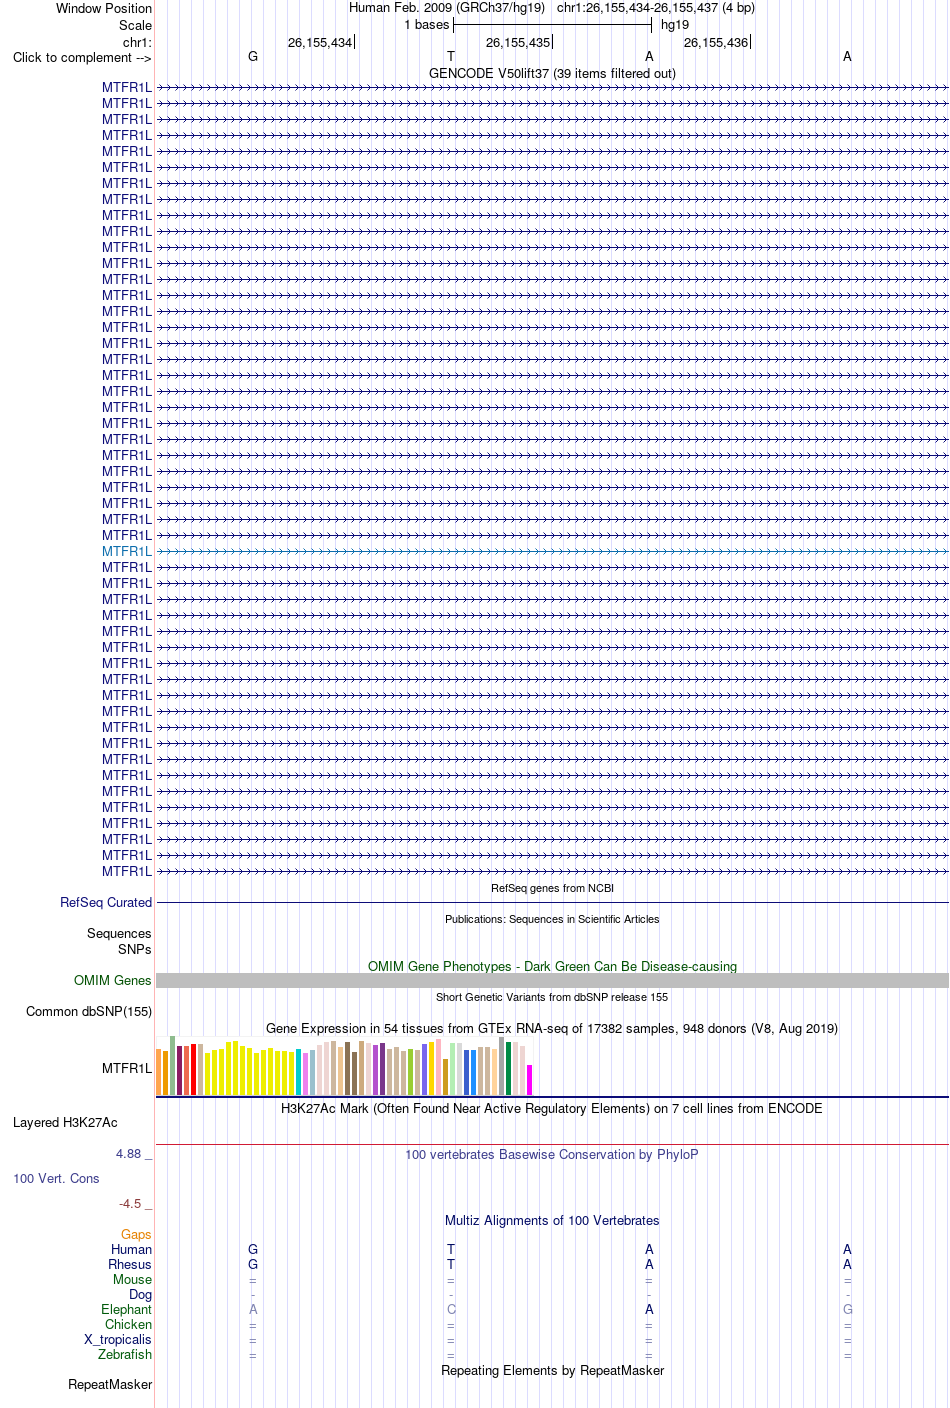Click the 'hg19' text next to scale
The height and width of the screenshot is (1408, 950).
coord(675,25)
